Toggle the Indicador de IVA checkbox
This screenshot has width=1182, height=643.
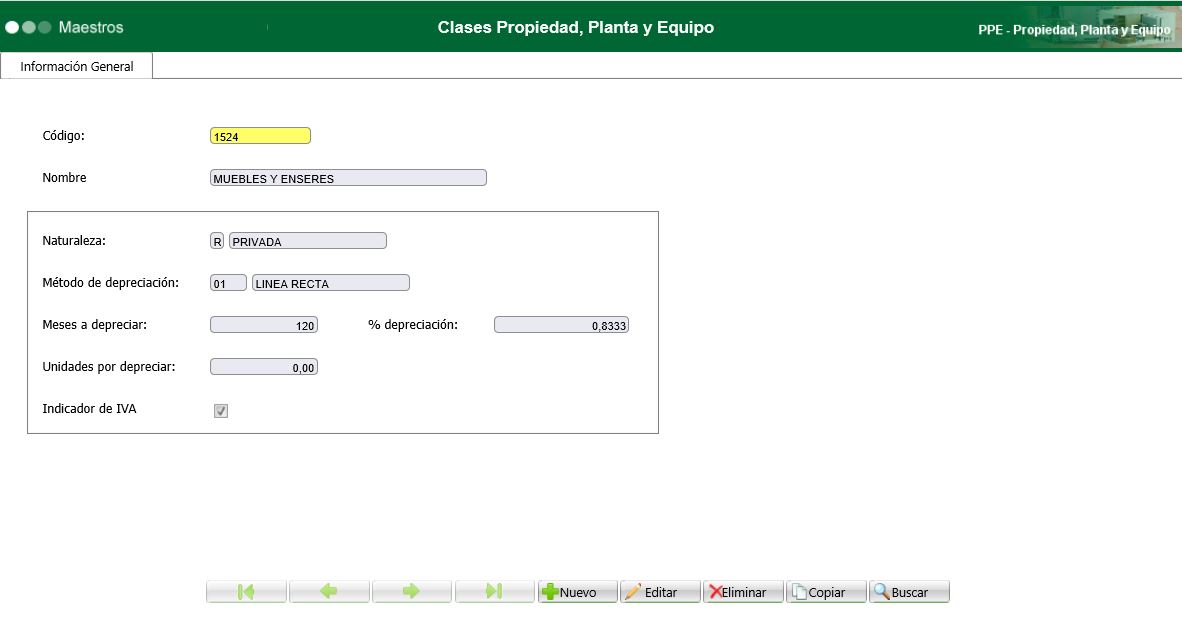(x=221, y=411)
